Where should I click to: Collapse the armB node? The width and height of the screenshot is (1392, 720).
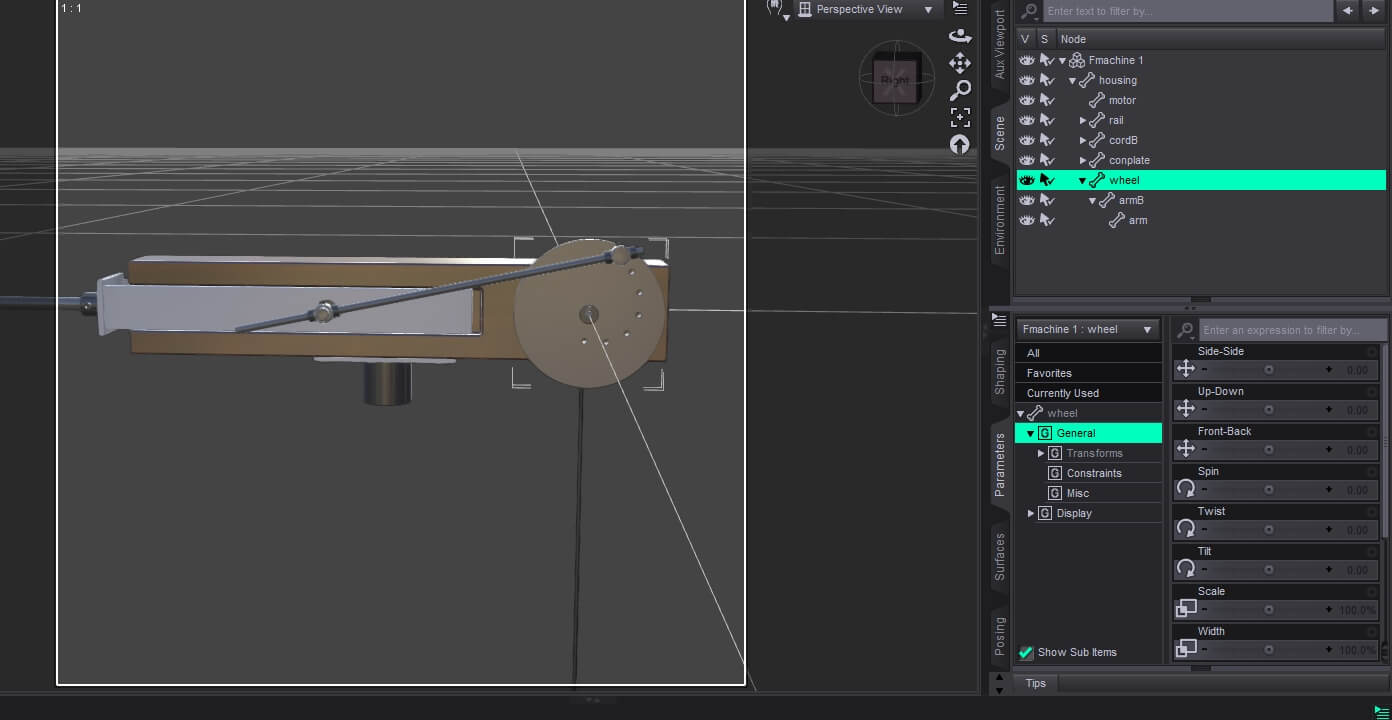click(1092, 200)
